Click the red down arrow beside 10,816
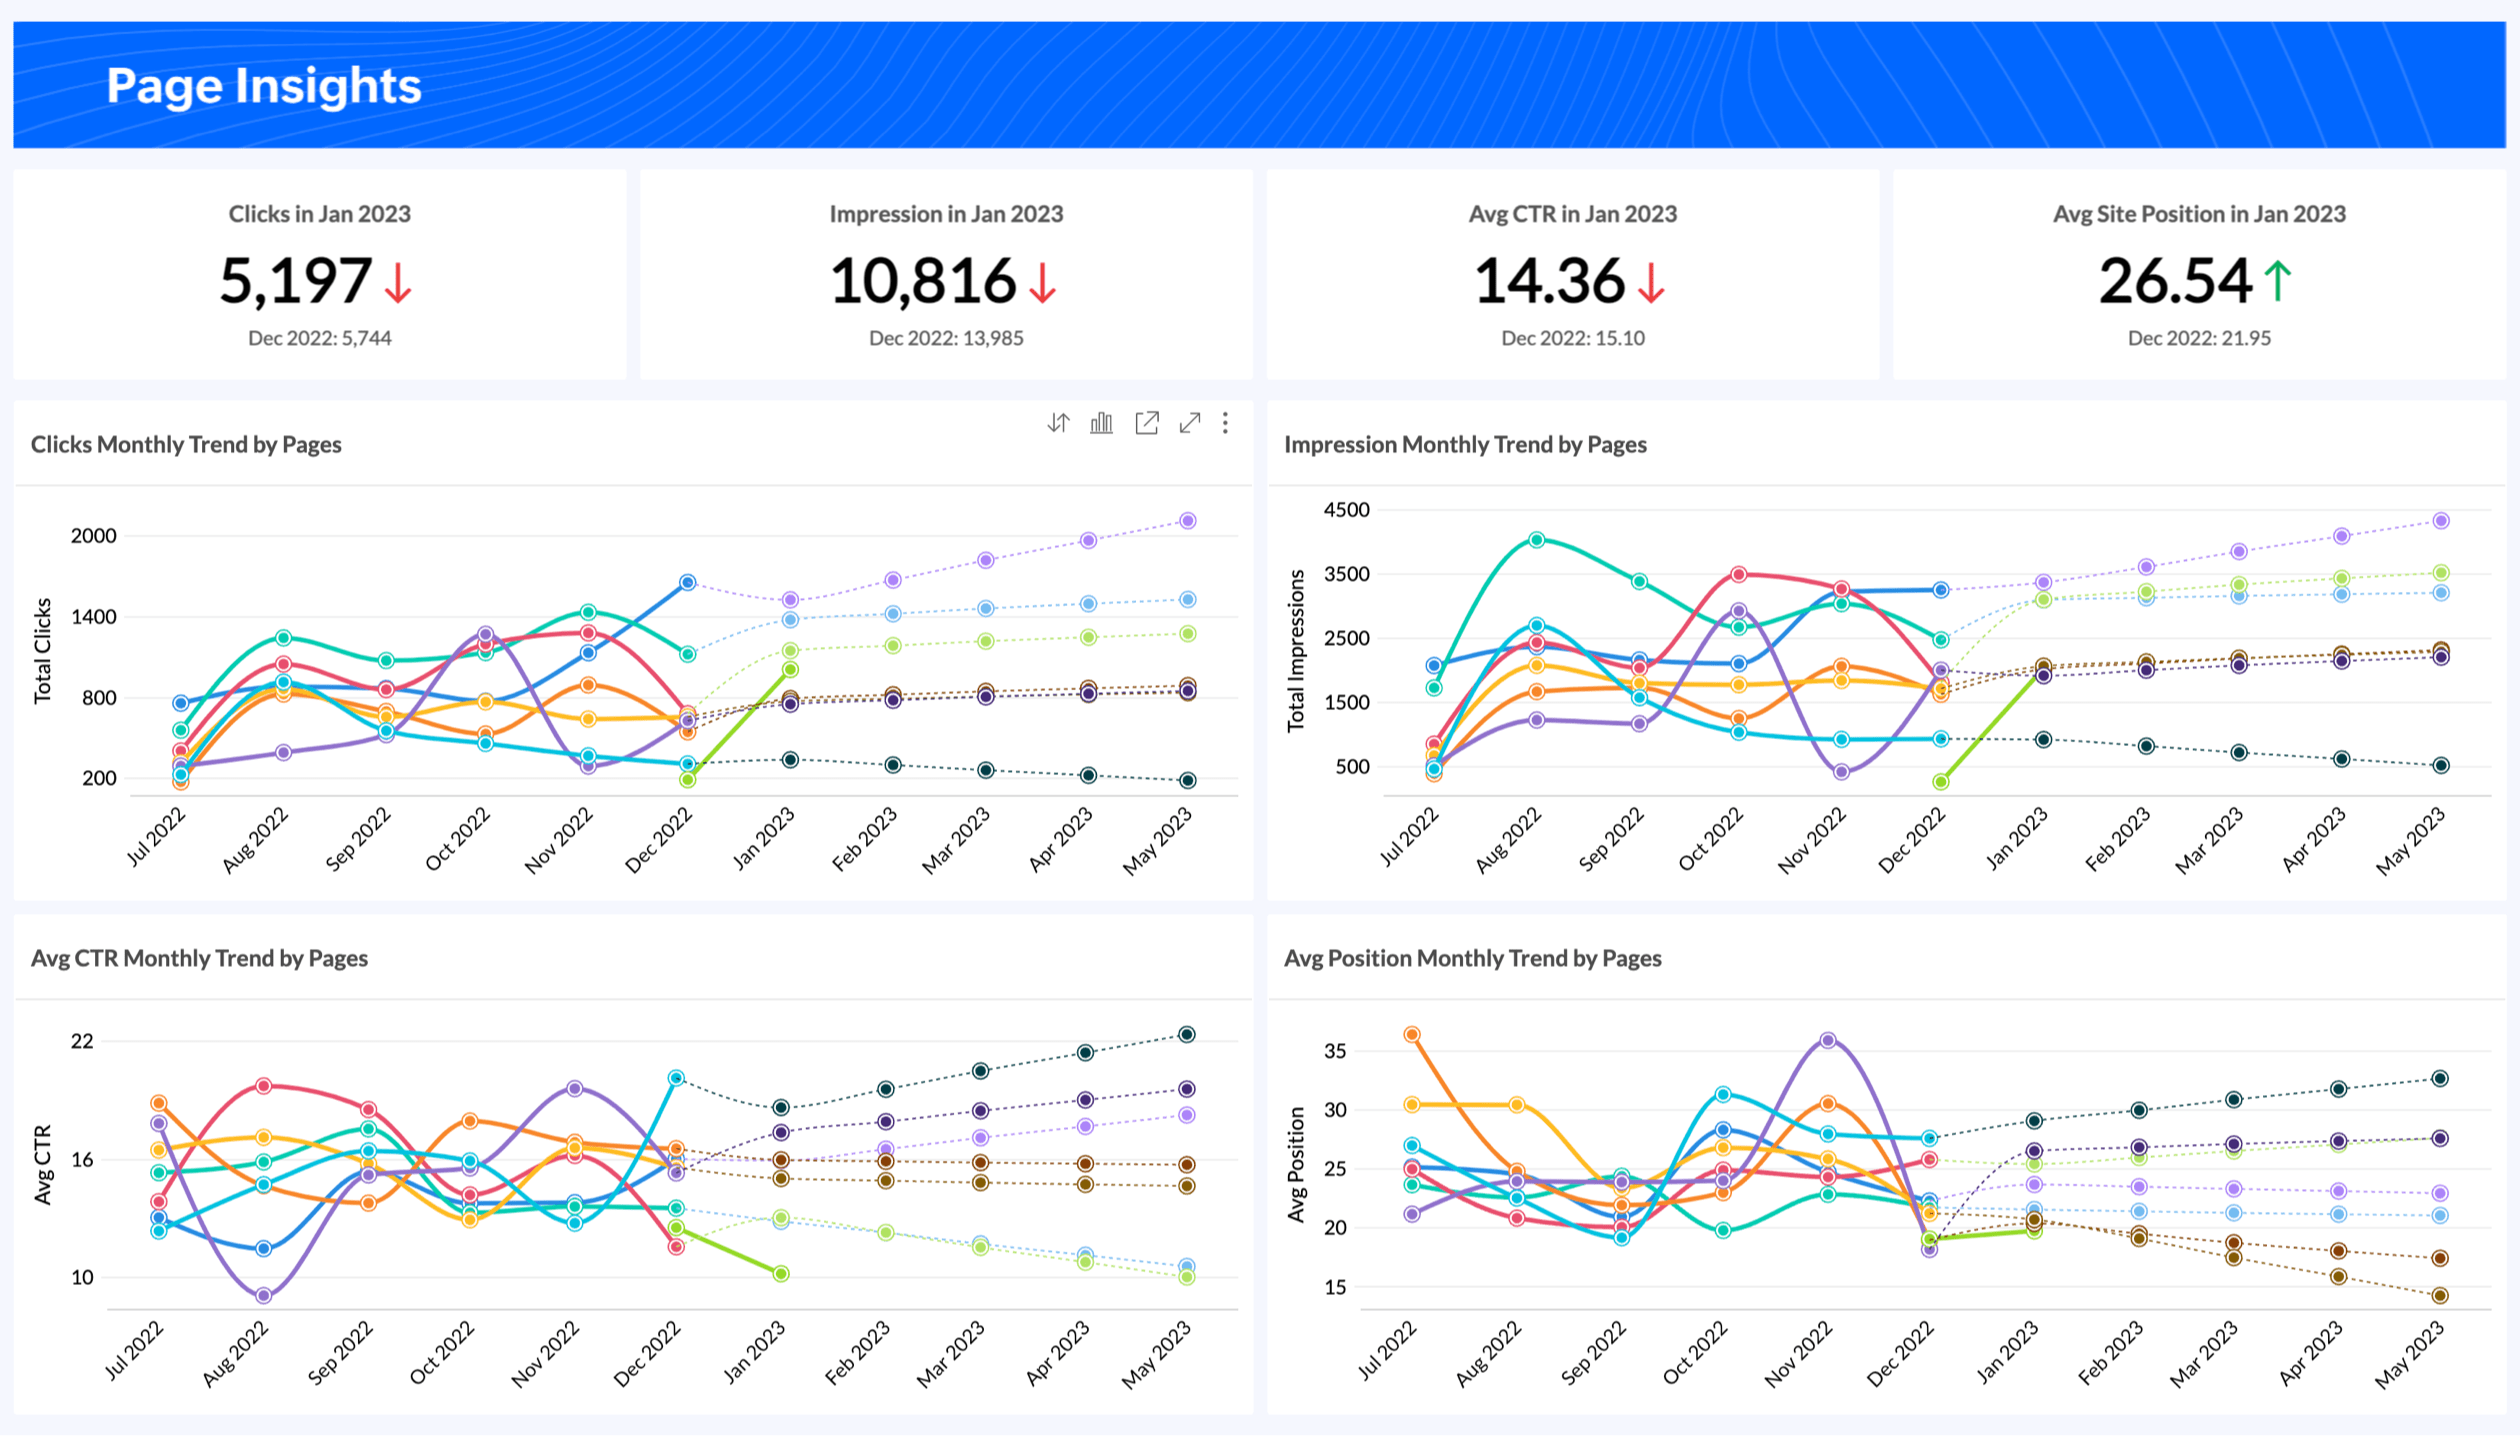The height and width of the screenshot is (1436, 2520). click(x=1043, y=282)
